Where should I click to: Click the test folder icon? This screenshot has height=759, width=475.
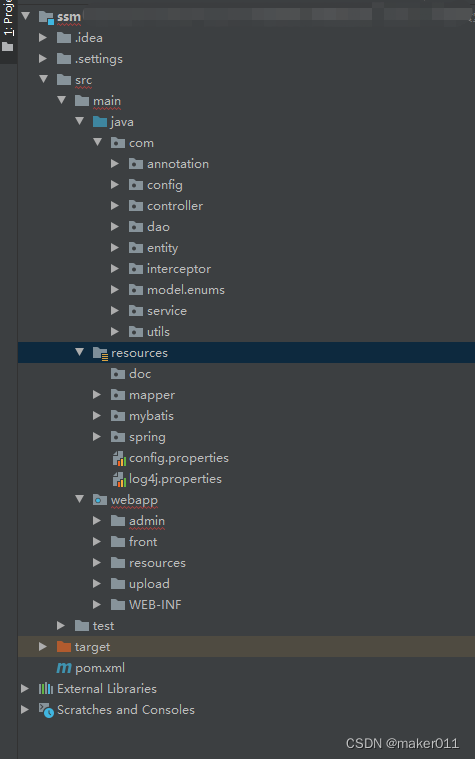pos(82,625)
